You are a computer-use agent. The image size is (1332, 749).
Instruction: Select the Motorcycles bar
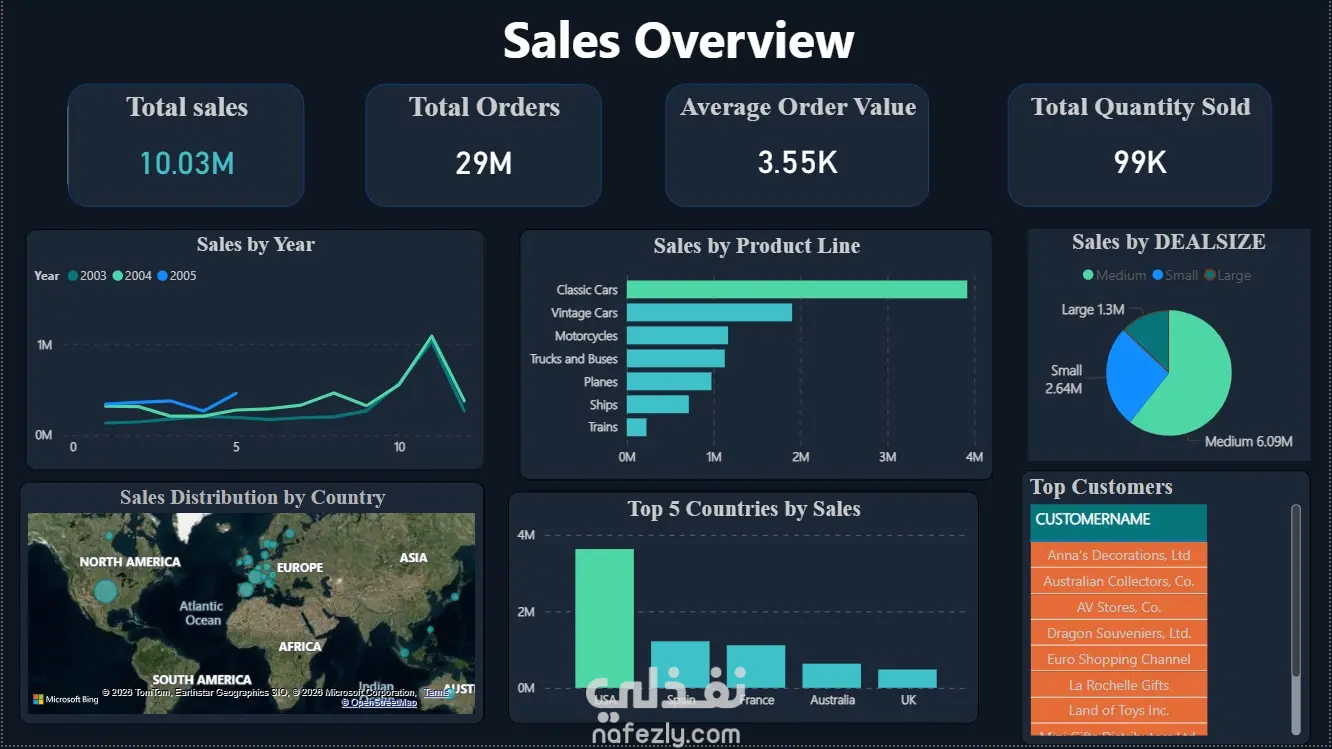click(x=677, y=335)
